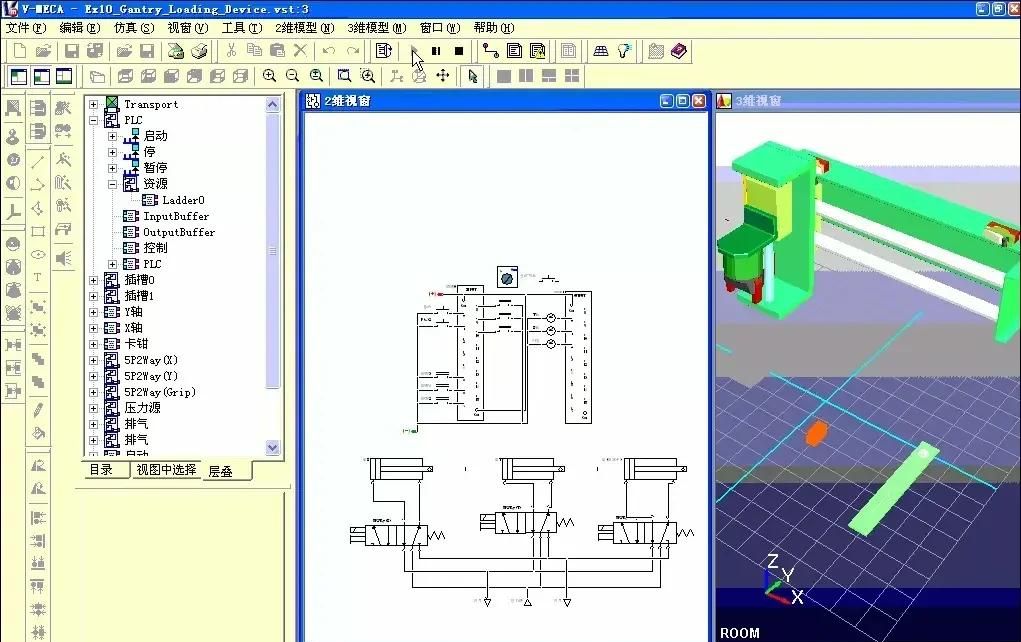Select the Ladder0 item in tree
This screenshot has height=642, width=1021.
coord(183,200)
